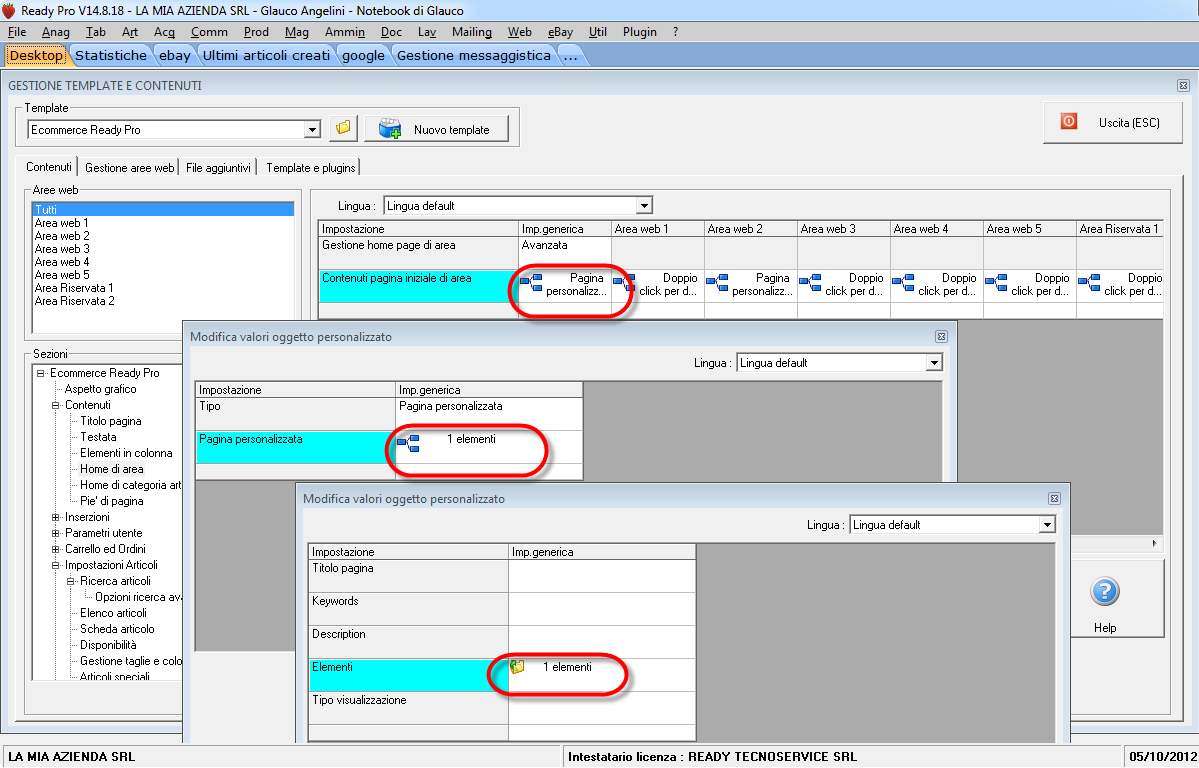Switch to the Gestione messaggistica tab

coord(474,55)
